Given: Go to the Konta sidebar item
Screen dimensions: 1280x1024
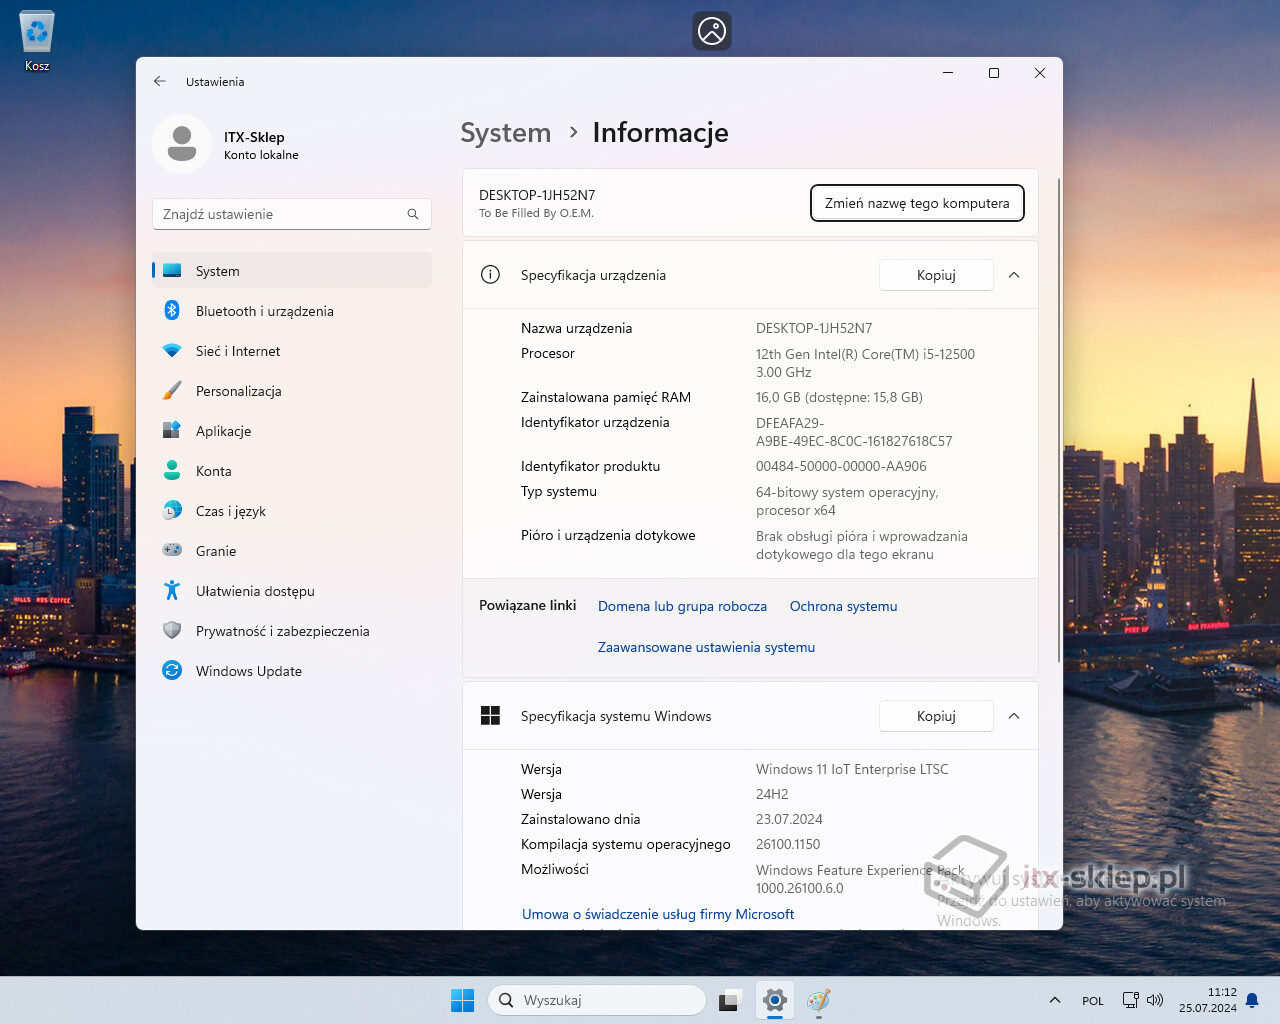Looking at the screenshot, I should pos(292,471).
